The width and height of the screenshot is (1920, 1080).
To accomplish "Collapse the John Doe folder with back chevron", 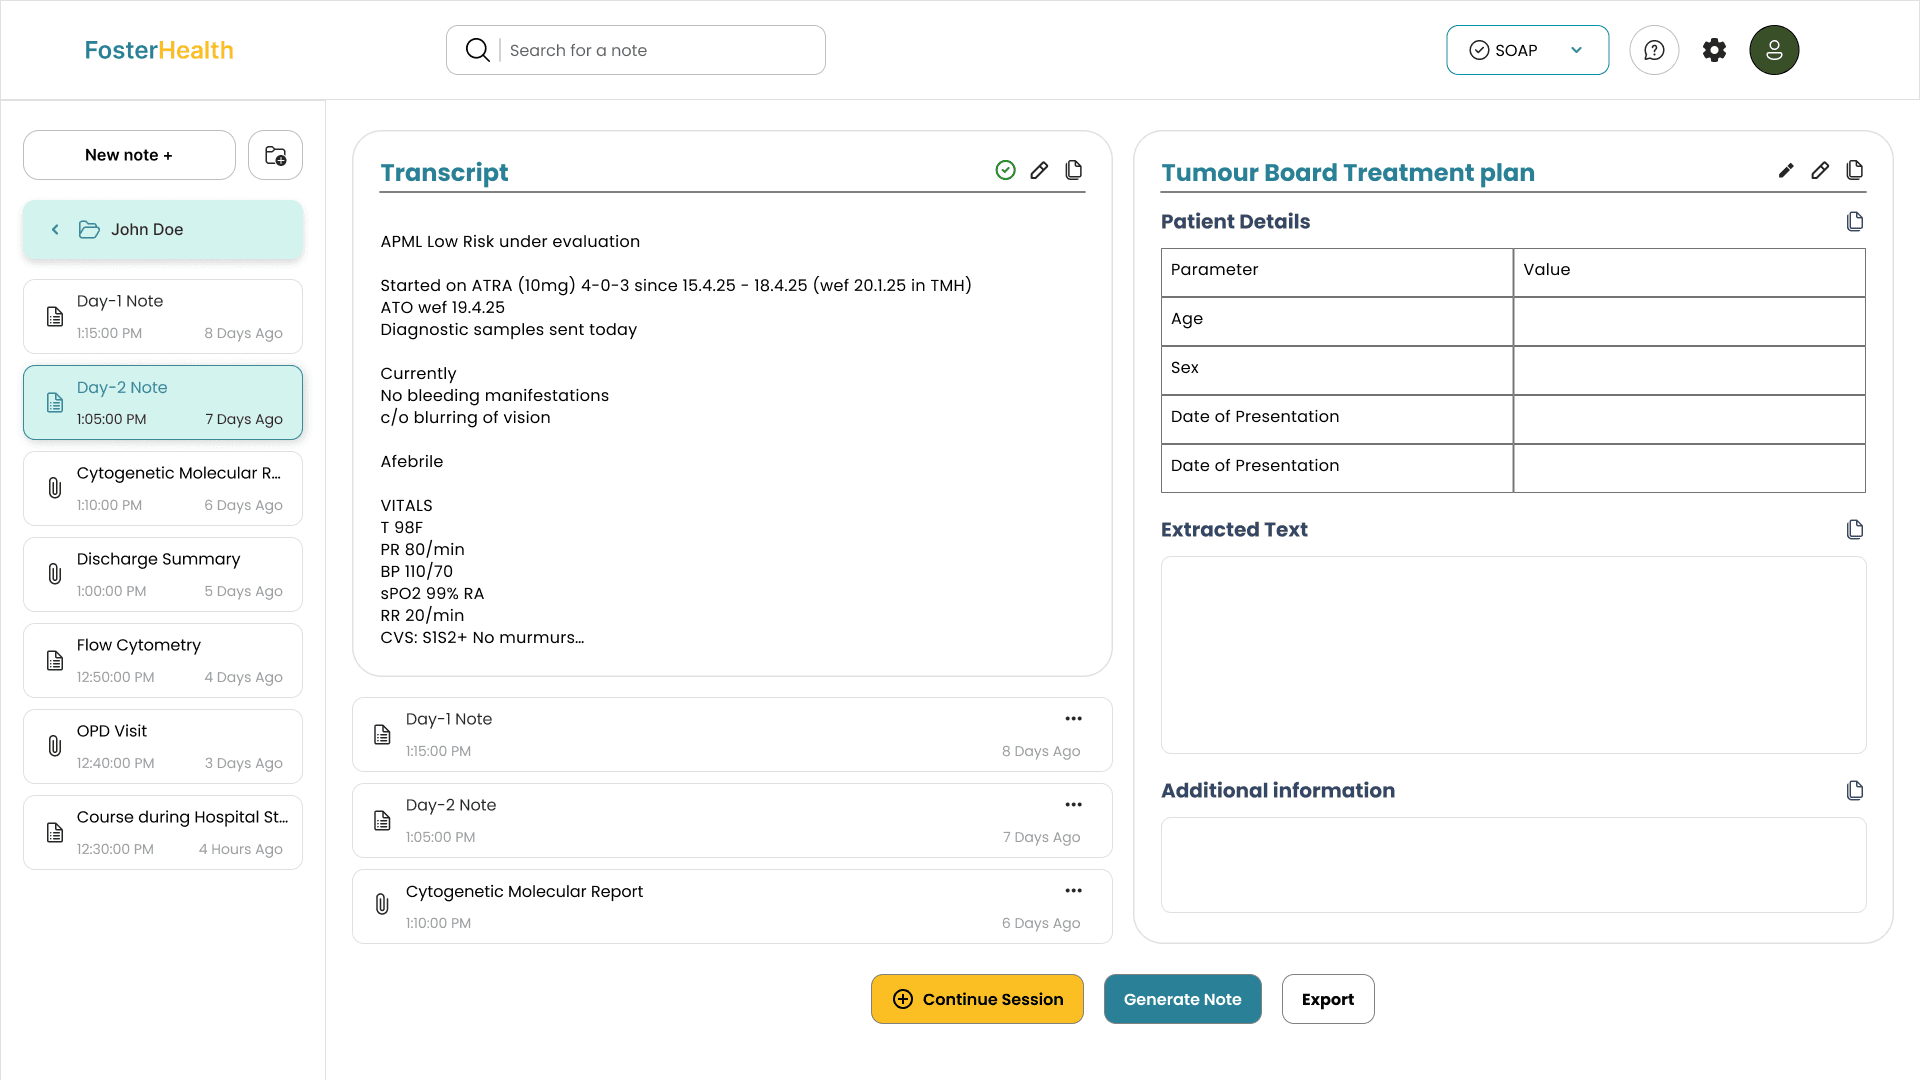I will coord(55,229).
